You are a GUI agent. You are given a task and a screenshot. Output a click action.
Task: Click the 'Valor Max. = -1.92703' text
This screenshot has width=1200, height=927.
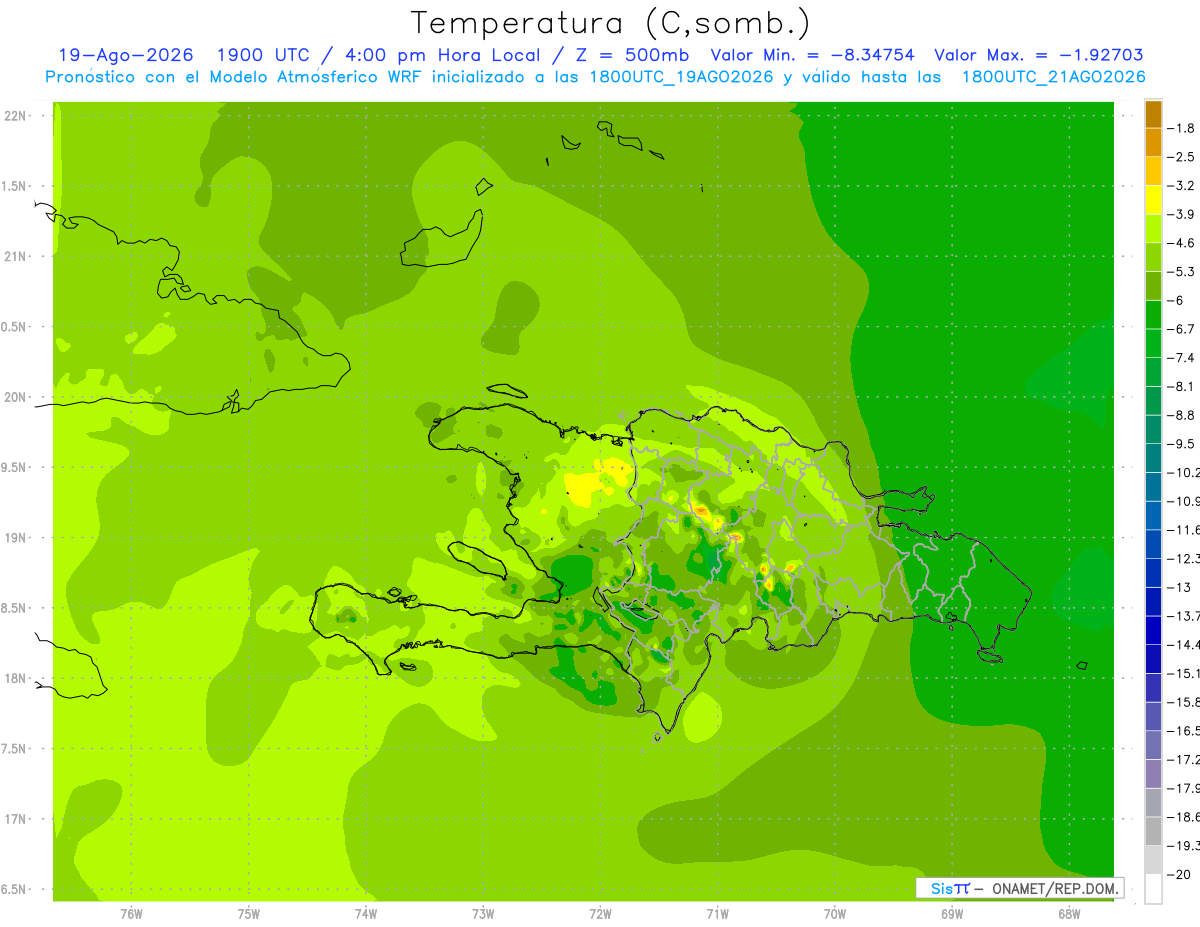coord(1038,55)
